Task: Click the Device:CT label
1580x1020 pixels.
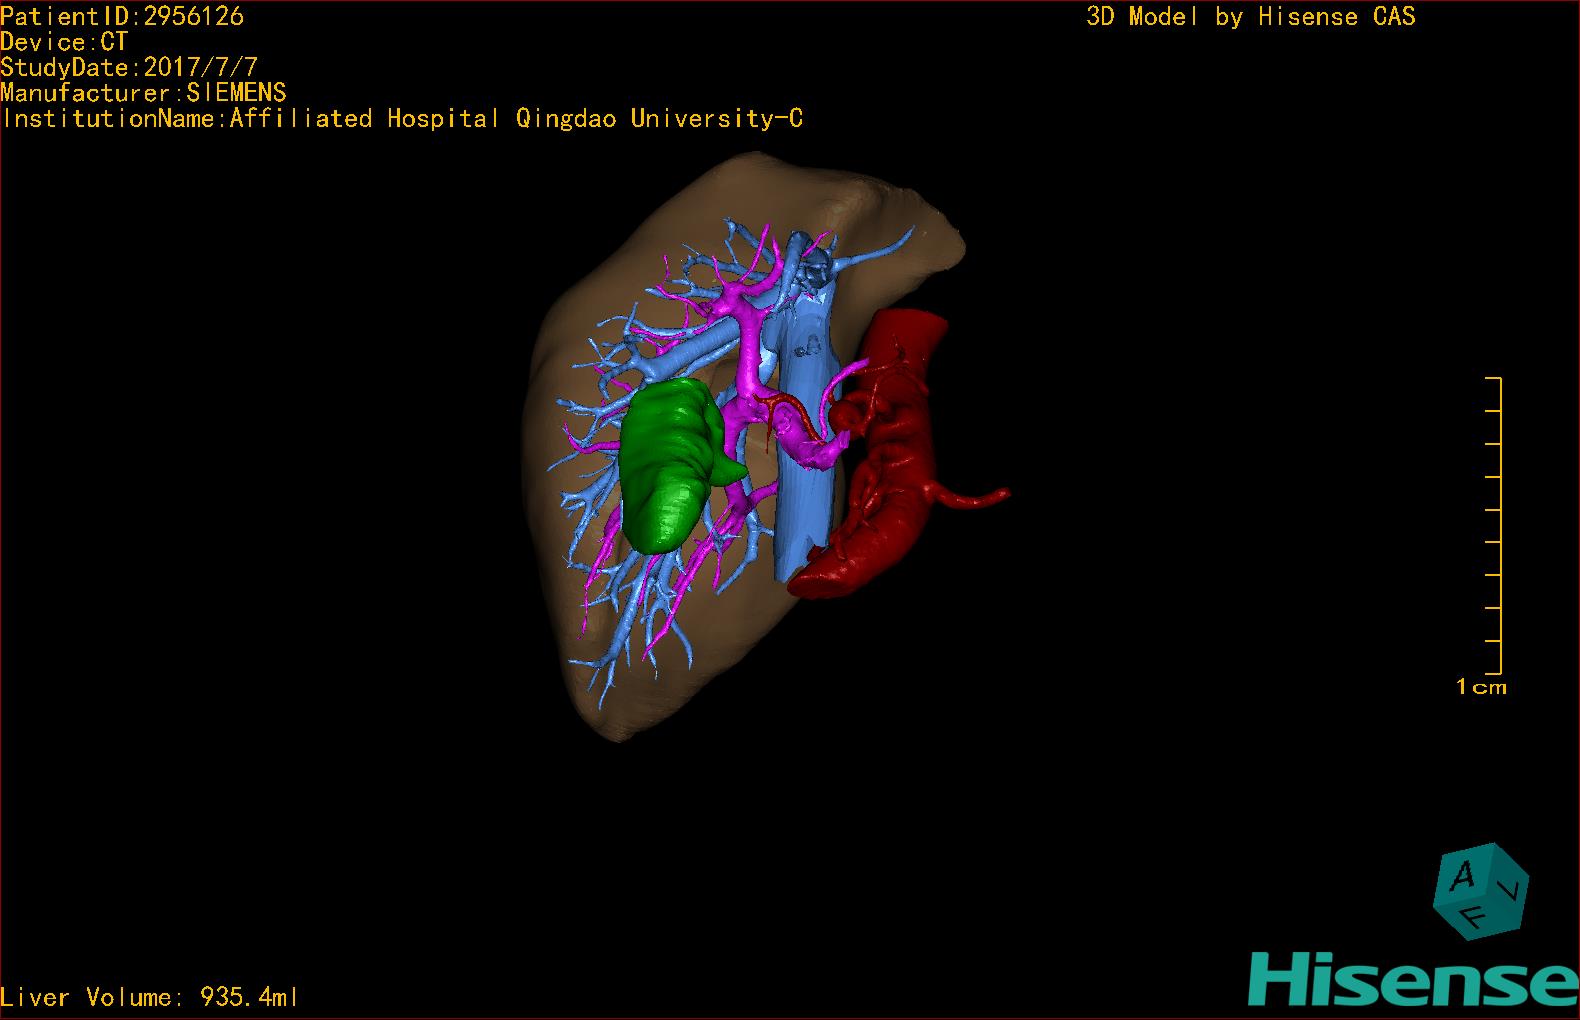Action: click(x=64, y=42)
